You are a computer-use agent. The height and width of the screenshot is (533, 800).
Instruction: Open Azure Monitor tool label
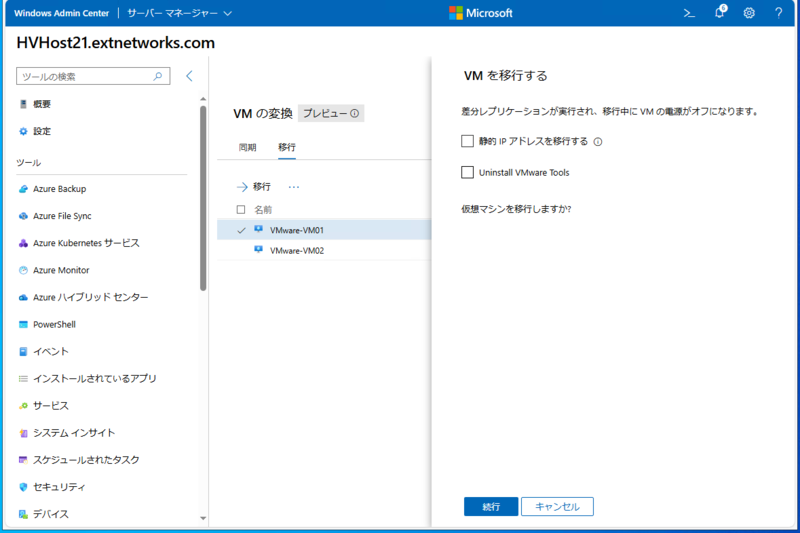point(61,270)
